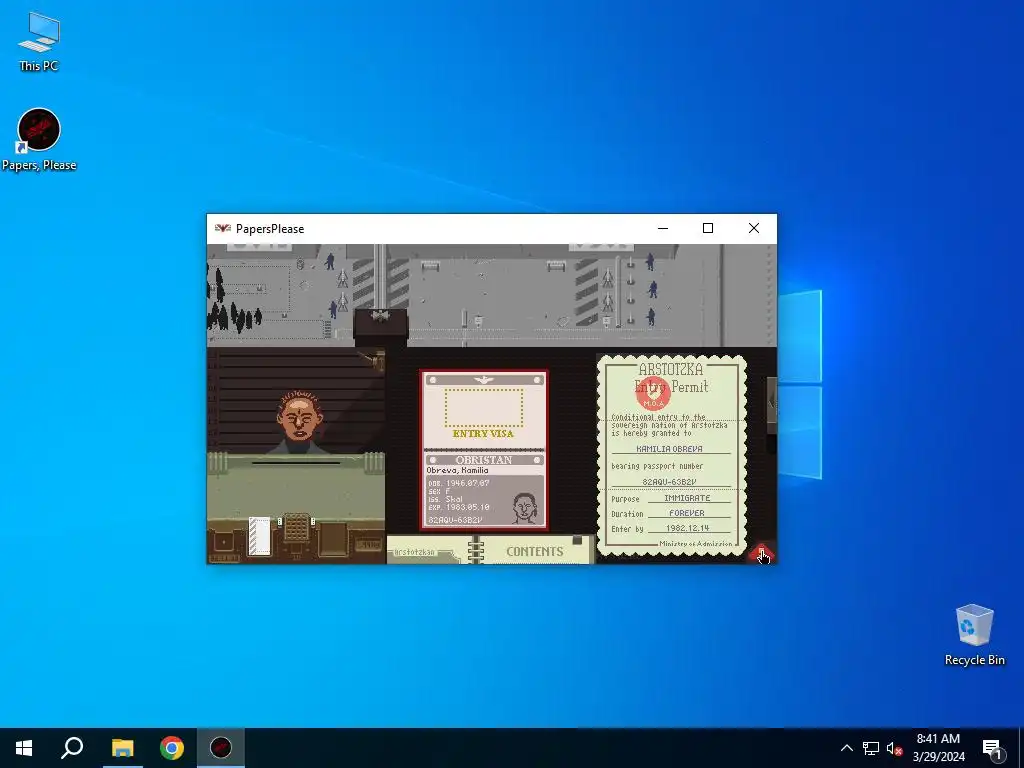Viewport: 1024px width, 768px height.
Task: Launch Google Chrome from taskbar
Action: coord(172,748)
